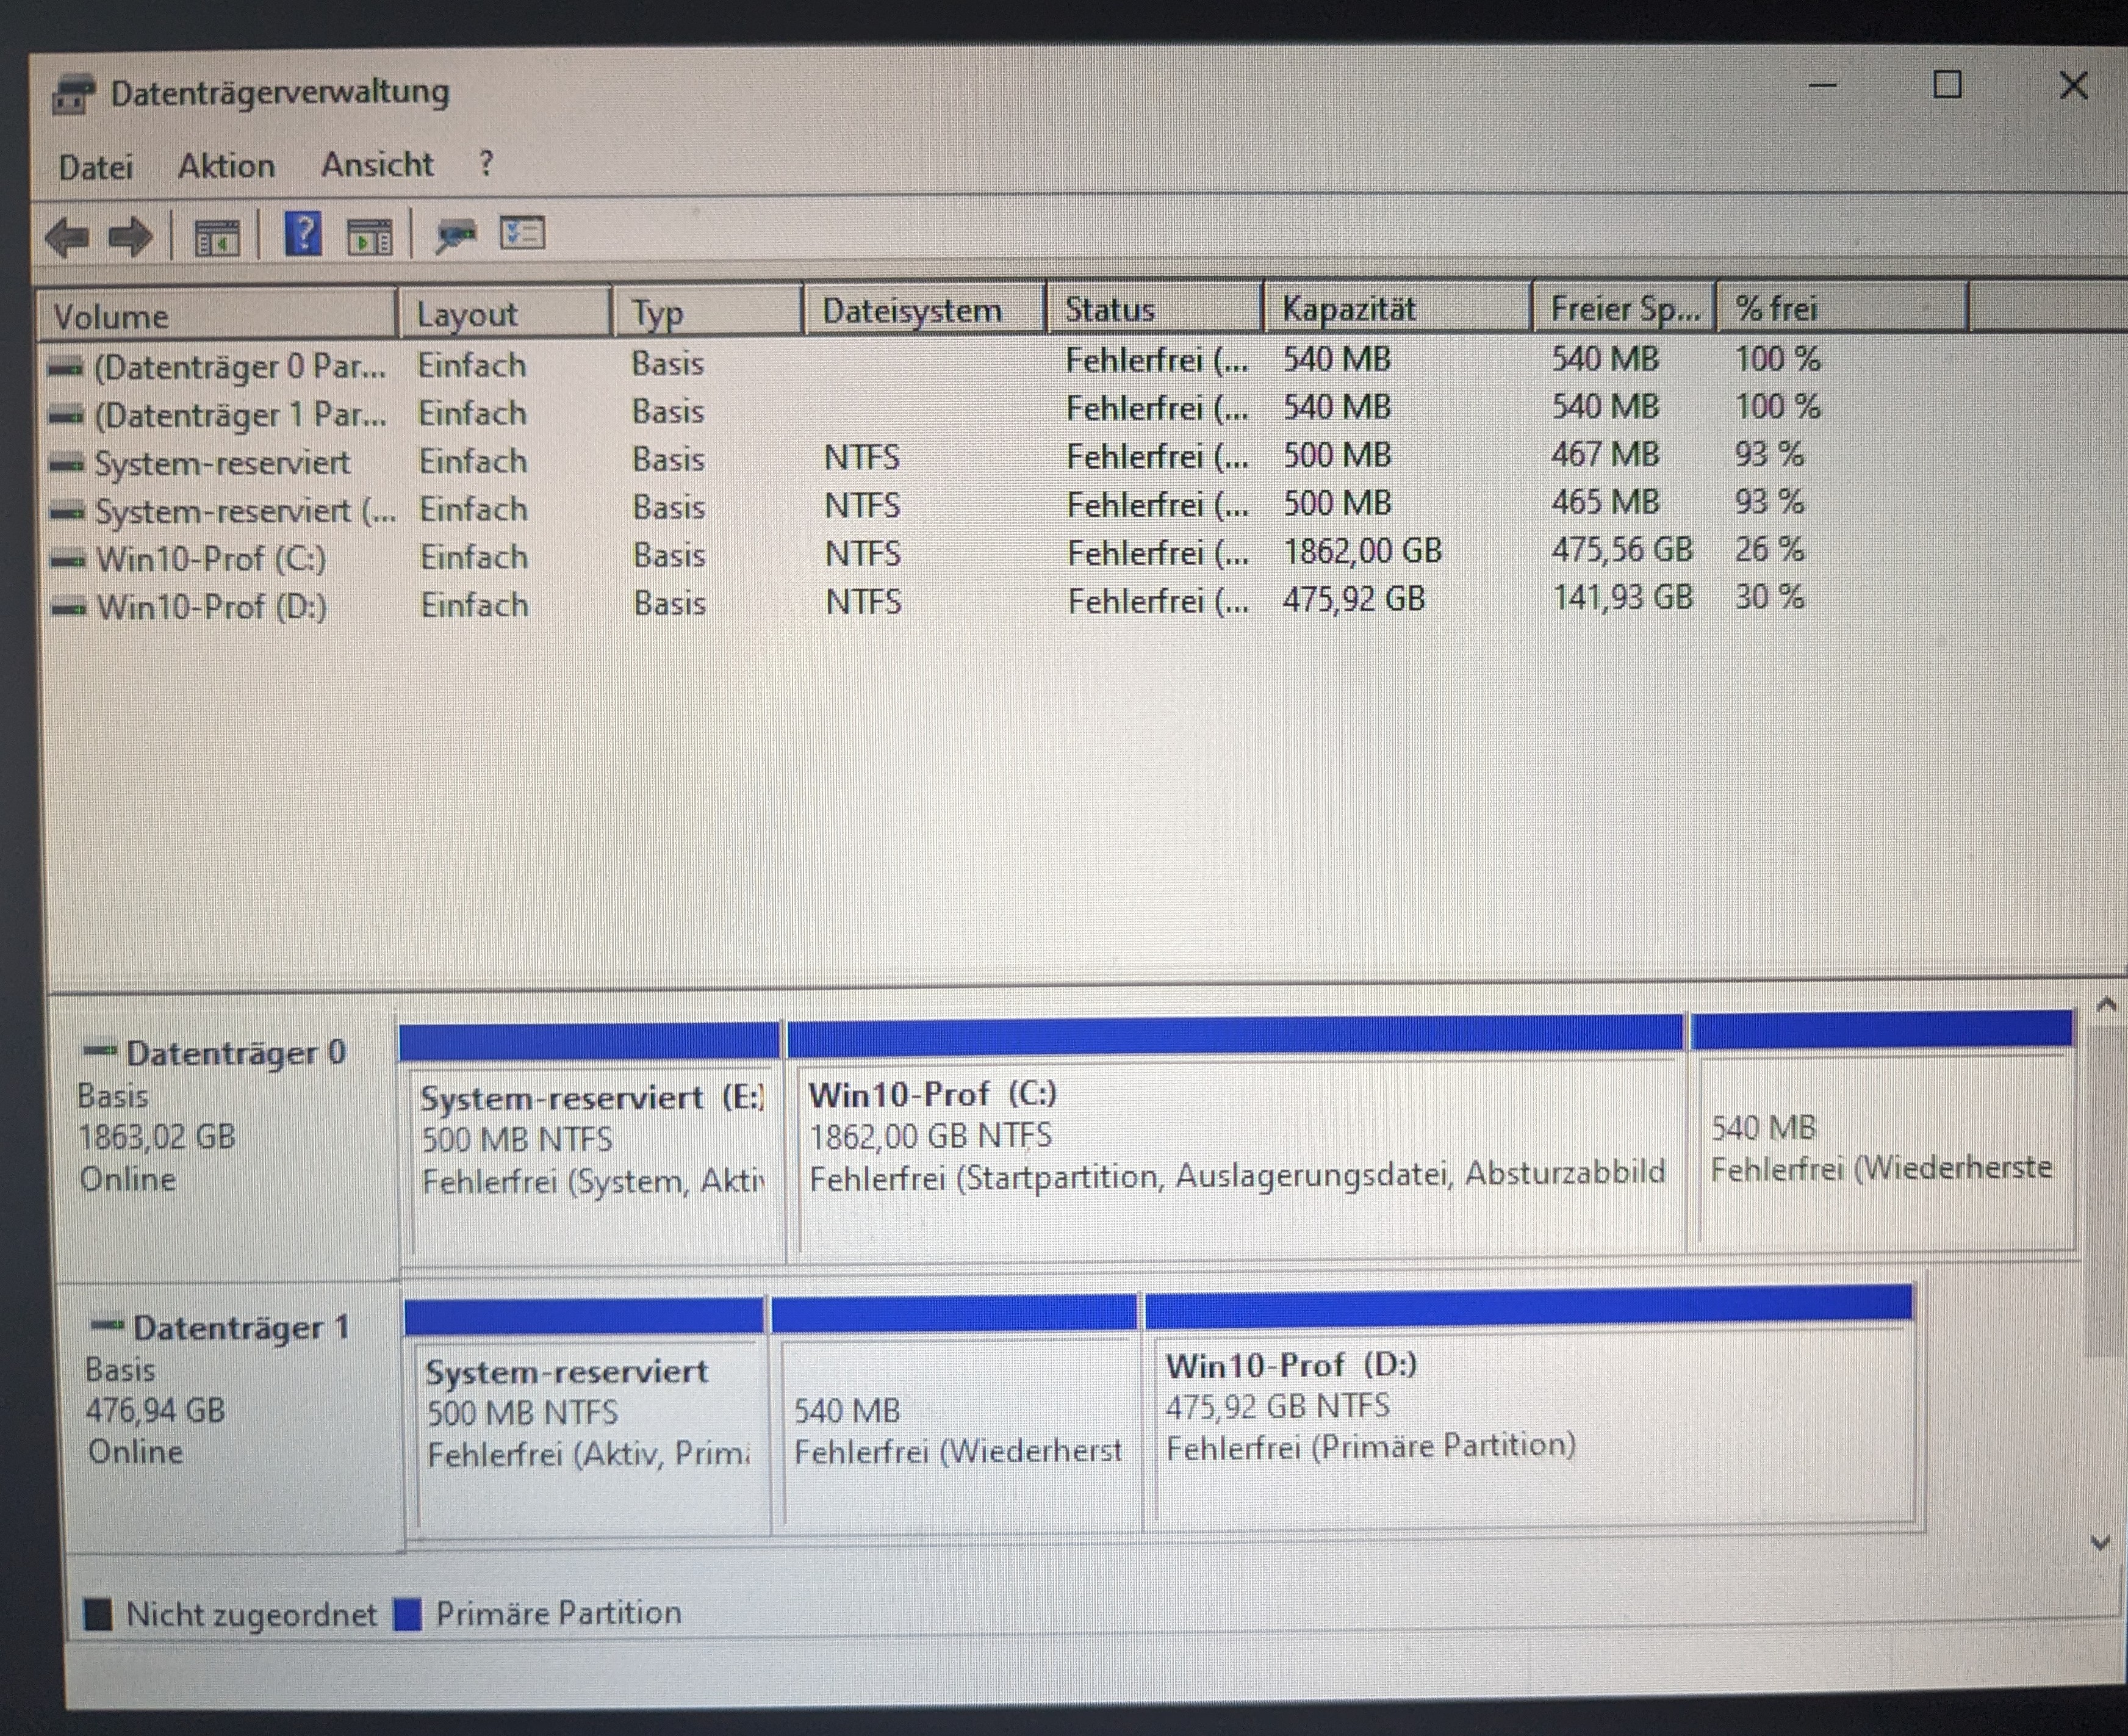Toggle the console tree pane icon
Image resolution: width=2128 pixels, height=1736 pixels.
pyautogui.click(x=217, y=238)
